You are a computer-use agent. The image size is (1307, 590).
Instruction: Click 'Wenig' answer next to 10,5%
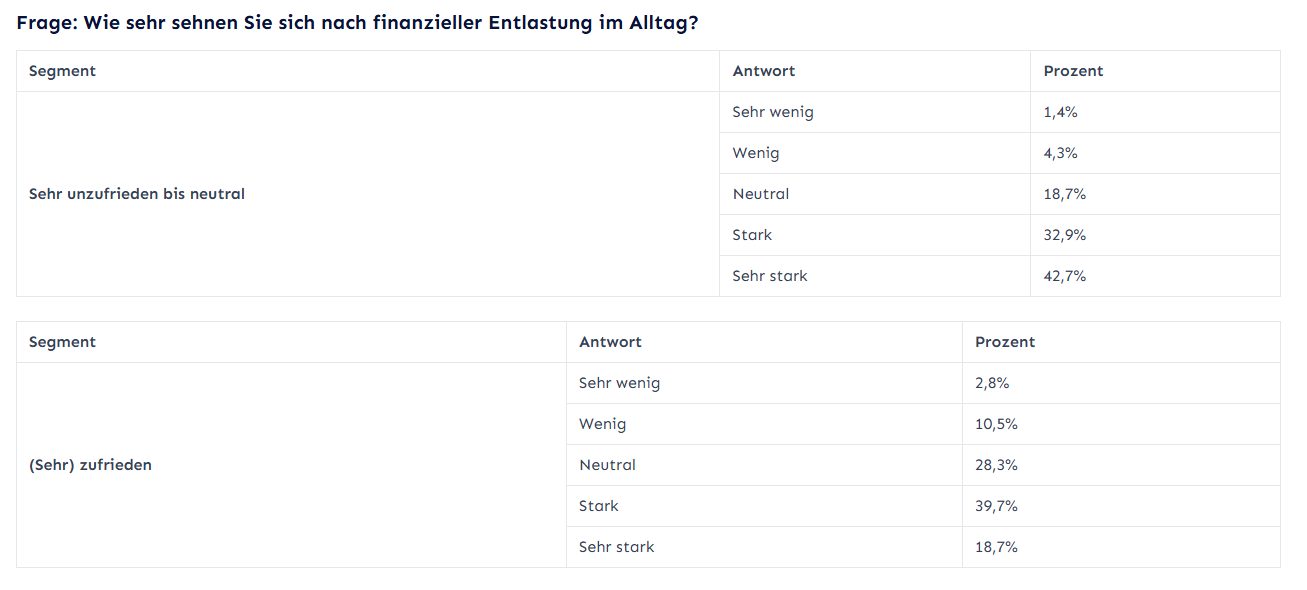[x=603, y=424]
